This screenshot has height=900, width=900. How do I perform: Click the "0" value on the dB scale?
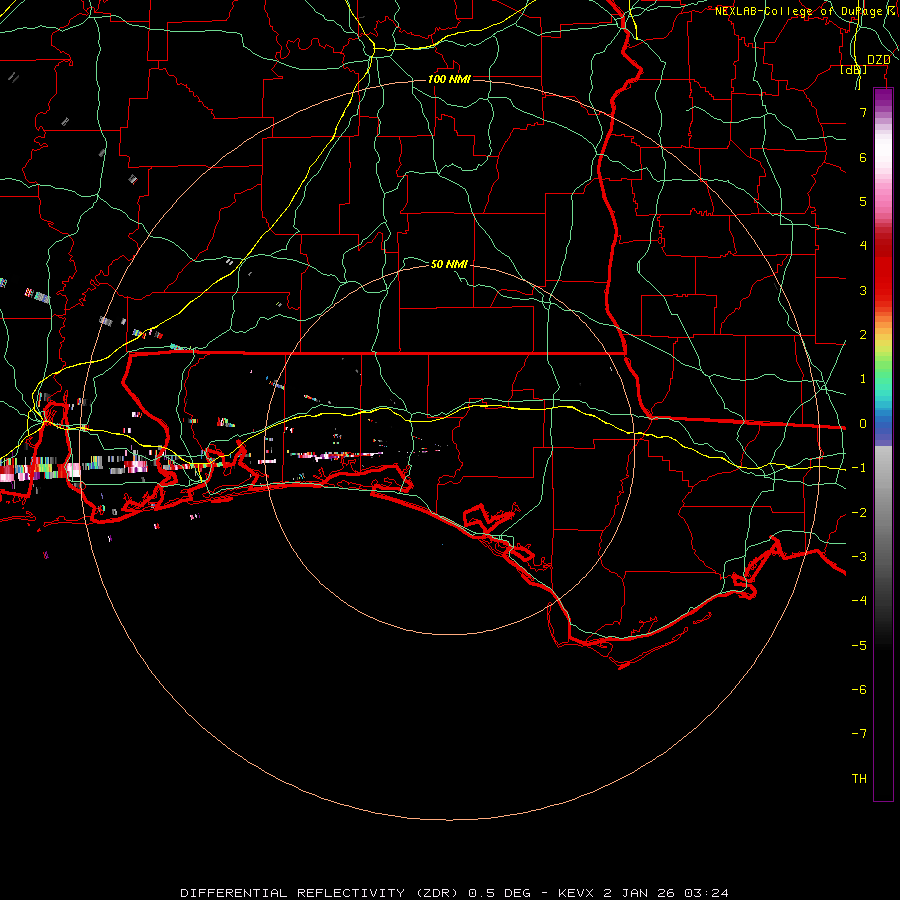click(863, 424)
